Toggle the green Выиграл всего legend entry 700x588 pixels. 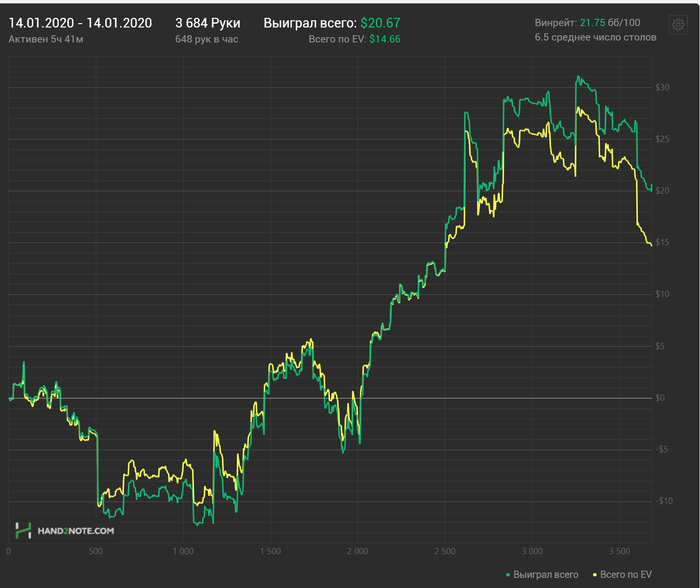click(x=542, y=575)
